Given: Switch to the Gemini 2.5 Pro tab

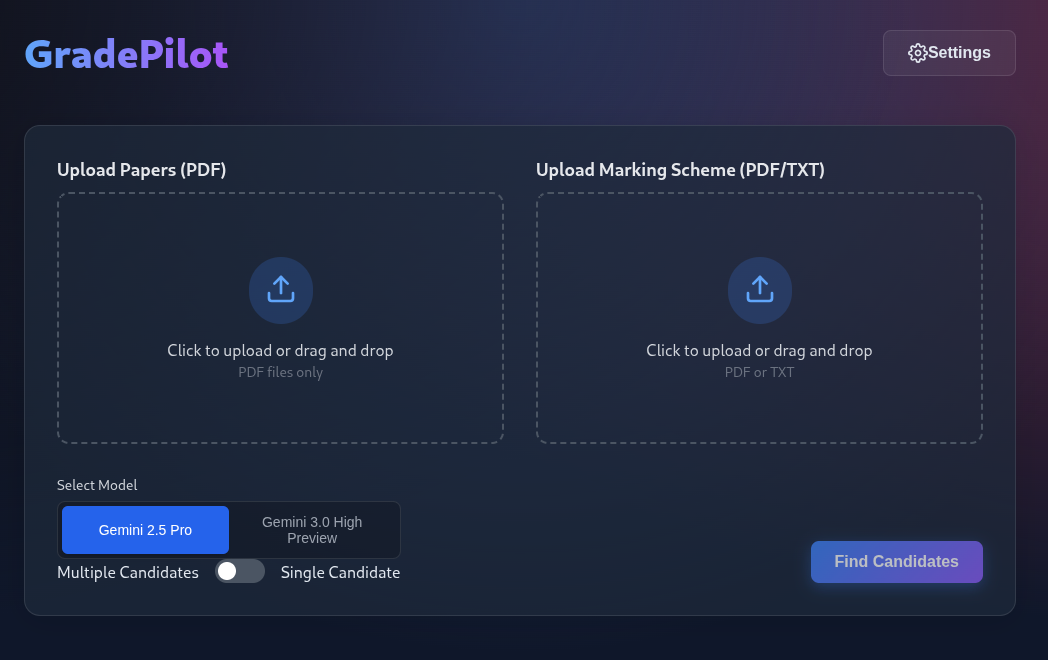Looking at the screenshot, I should [145, 530].
